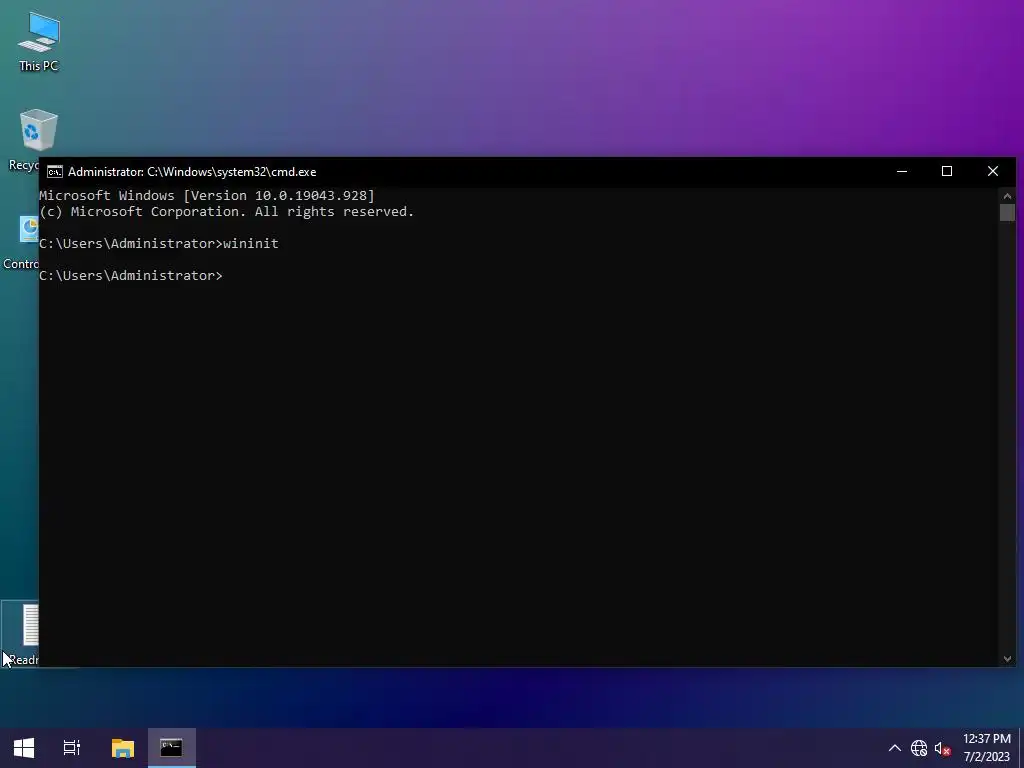Minimize the Command Prompt window

pyautogui.click(x=902, y=171)
